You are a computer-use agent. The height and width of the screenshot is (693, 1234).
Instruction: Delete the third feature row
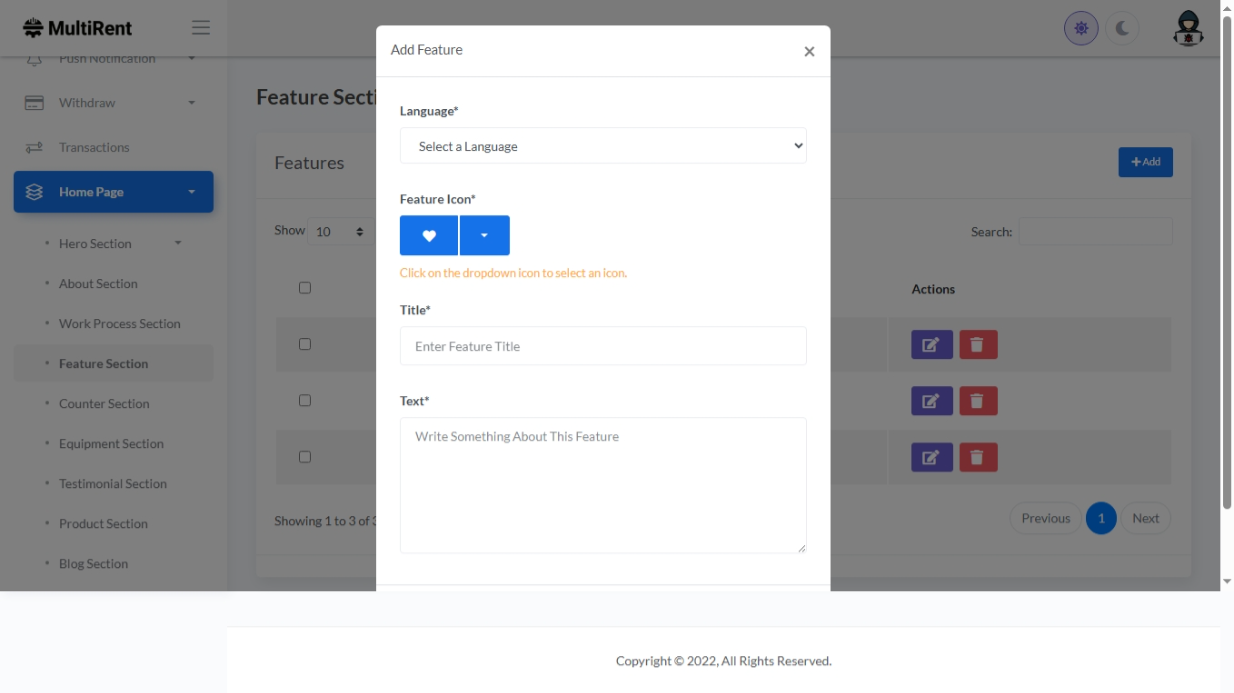coord(978,458)
